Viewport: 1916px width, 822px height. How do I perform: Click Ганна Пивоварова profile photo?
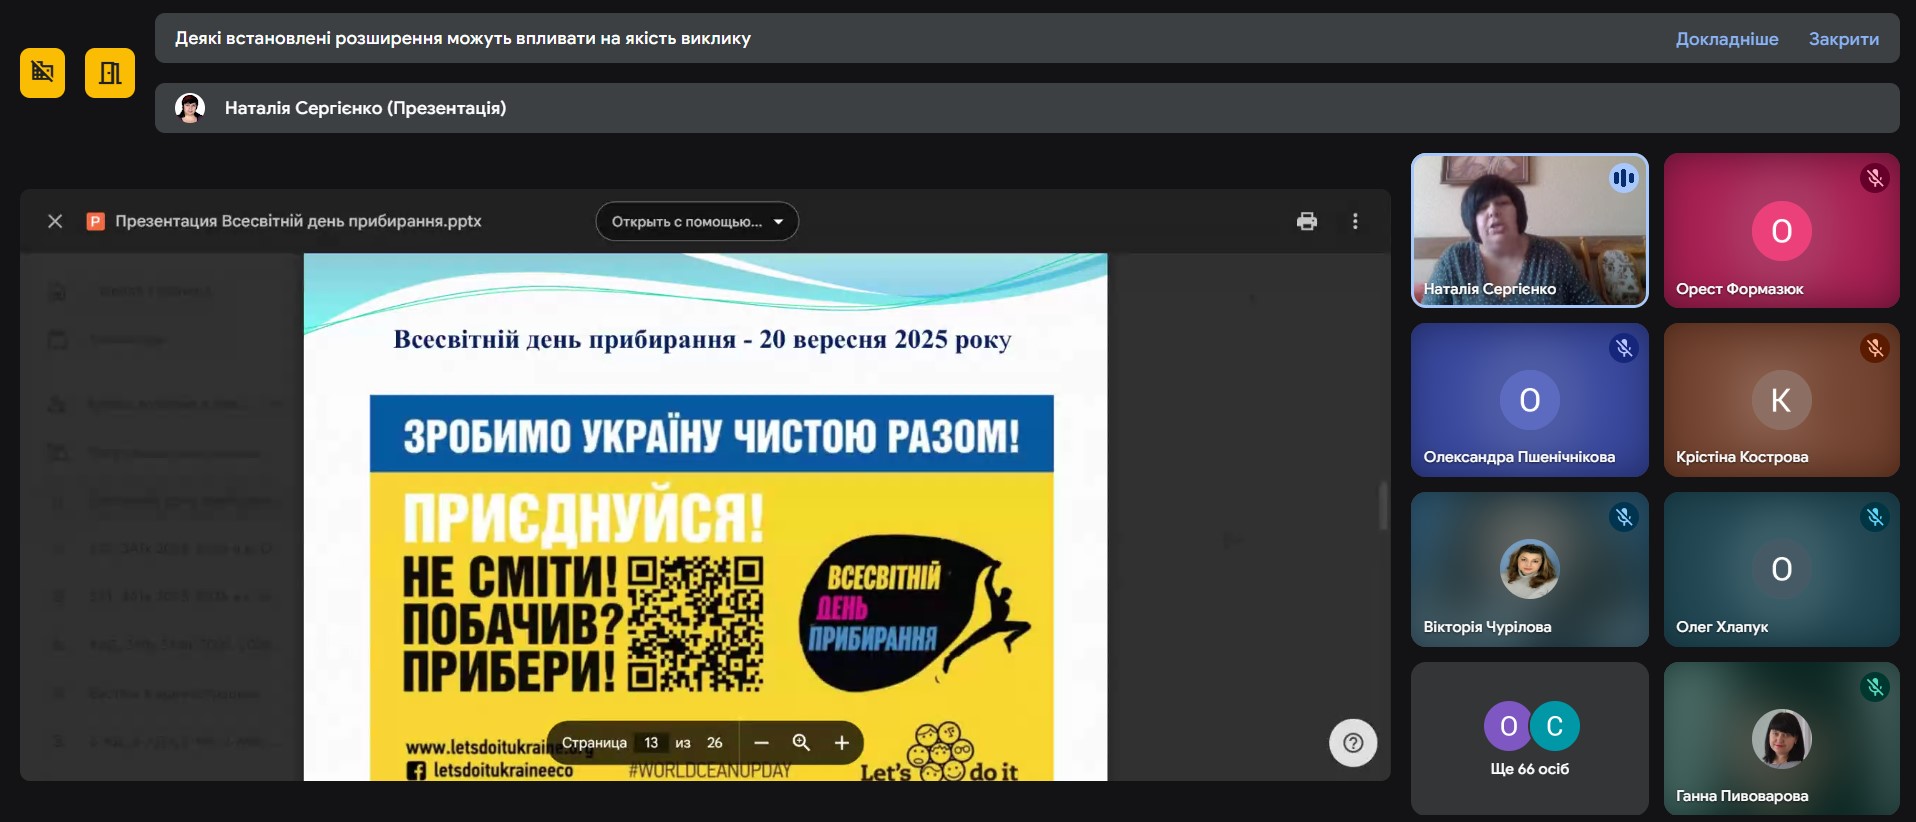tap(1781, 738)
